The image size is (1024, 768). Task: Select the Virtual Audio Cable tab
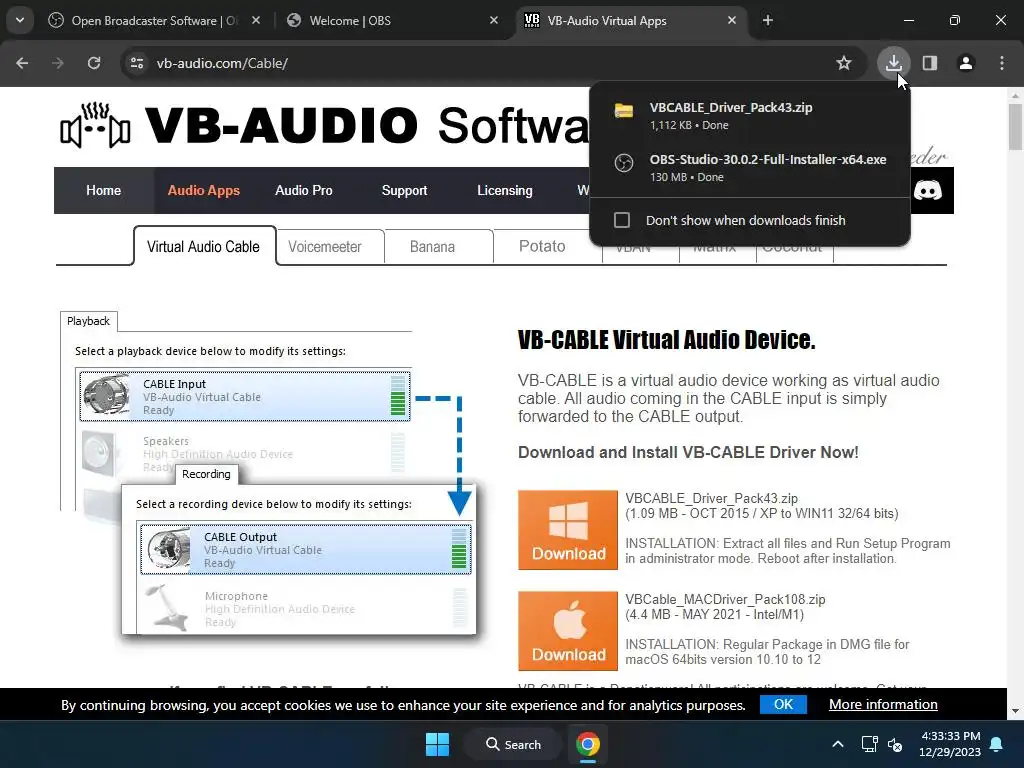click(x=204, y=247)
